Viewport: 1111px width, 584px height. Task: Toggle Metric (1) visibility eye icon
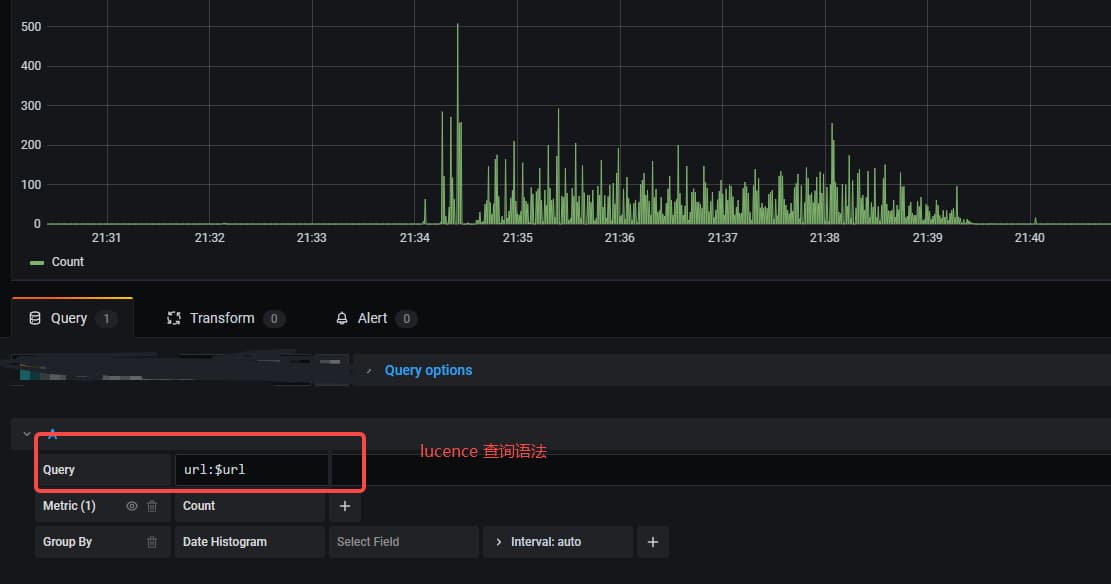pyautogui.click(x=131, y=506)
